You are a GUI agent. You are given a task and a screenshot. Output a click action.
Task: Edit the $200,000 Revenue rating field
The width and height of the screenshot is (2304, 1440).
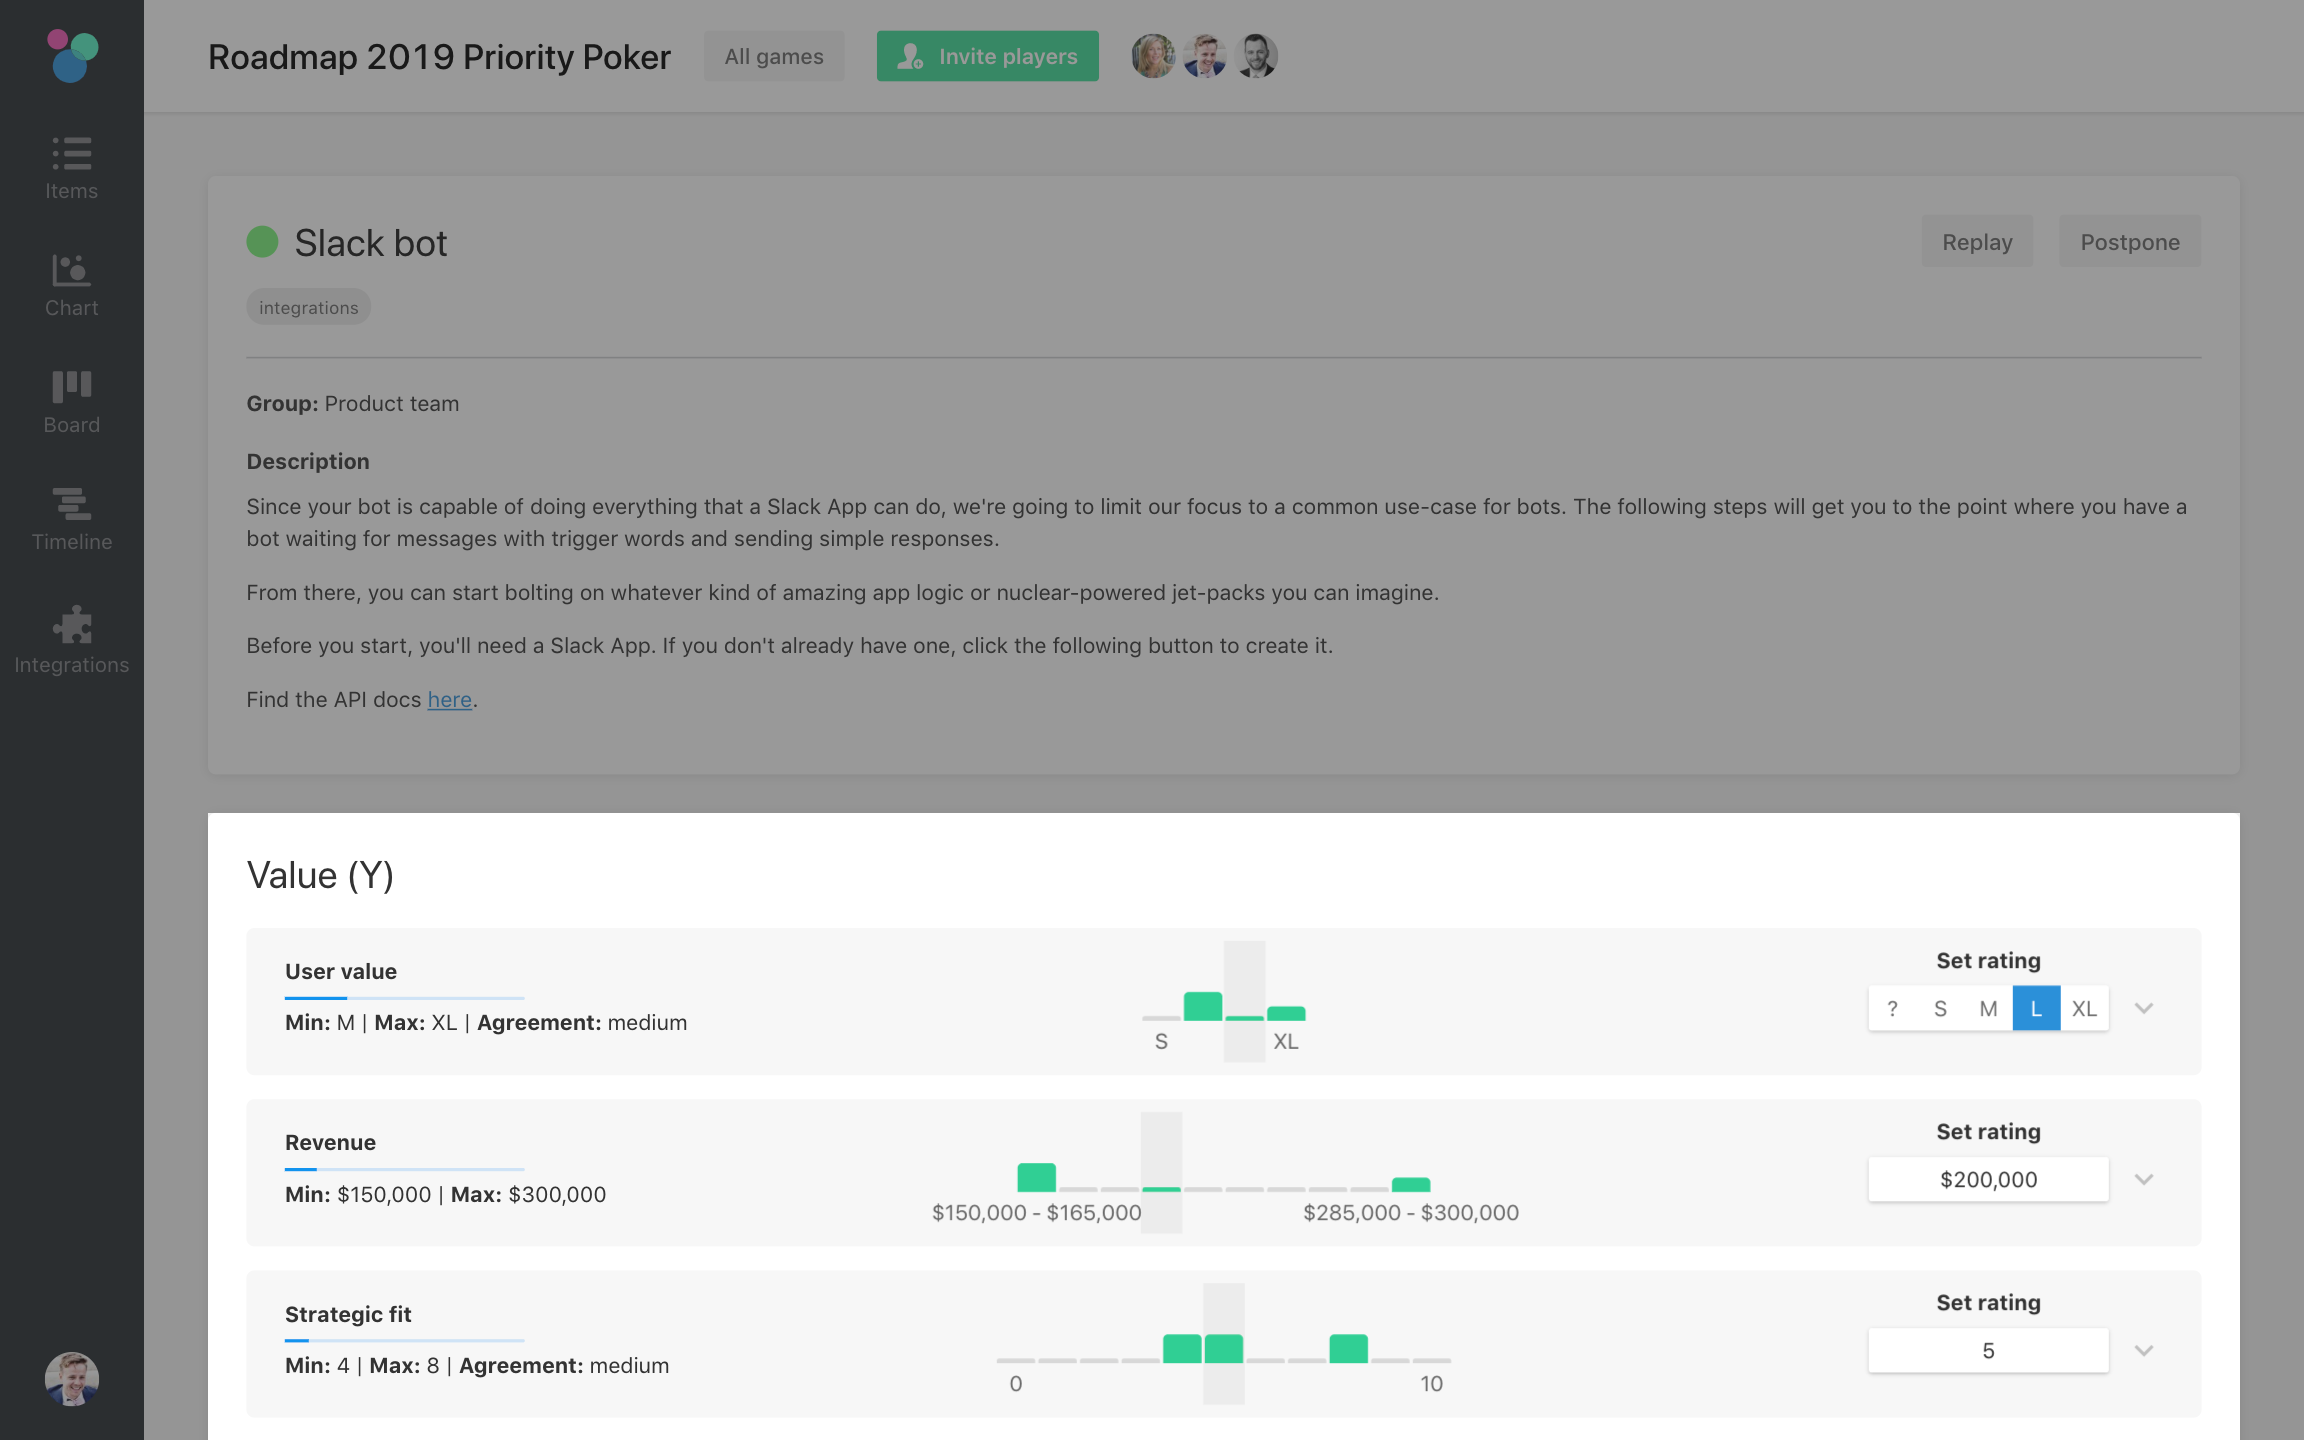(1988, 1179)
